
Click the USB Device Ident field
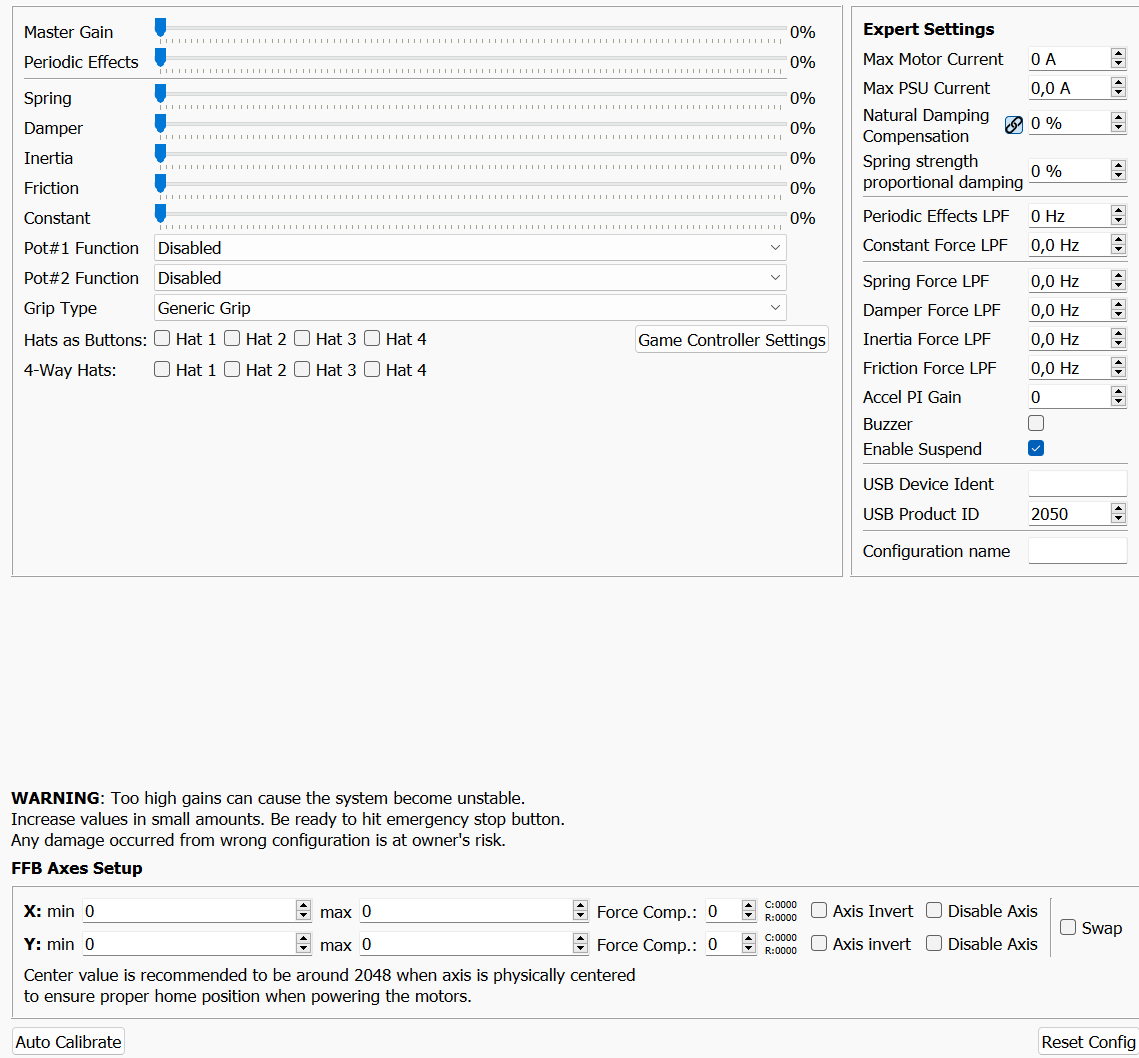click(1077, 483)
